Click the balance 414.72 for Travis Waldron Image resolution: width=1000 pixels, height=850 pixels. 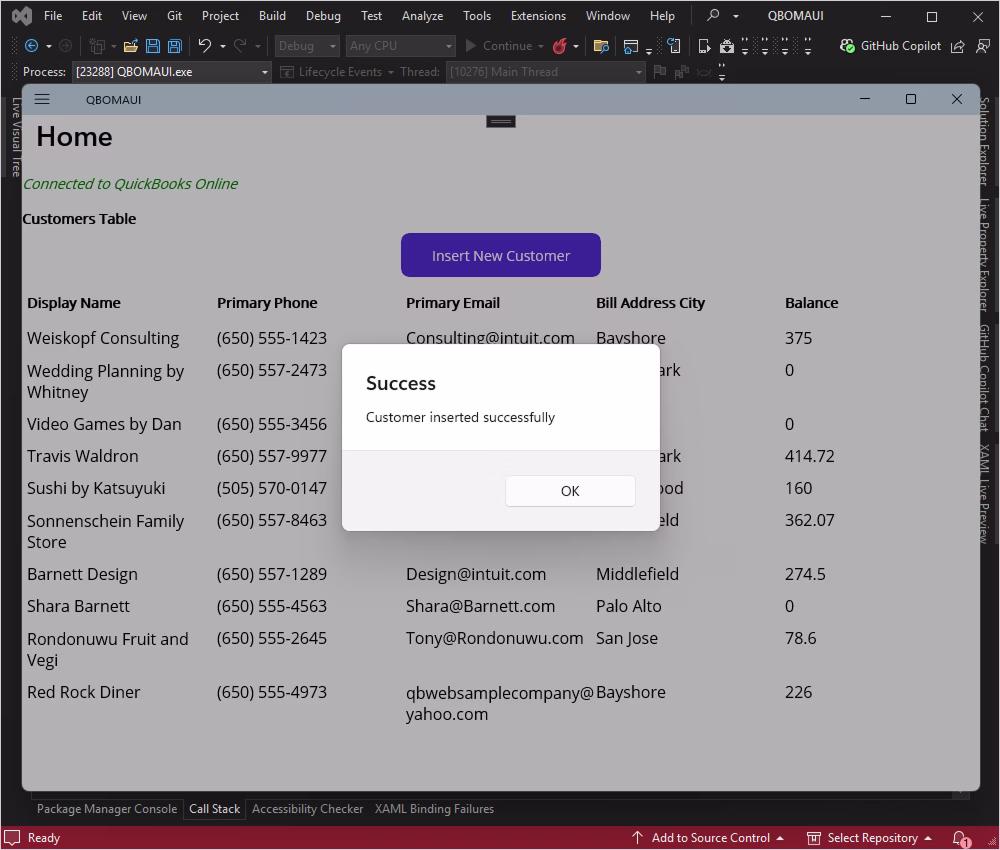click(x=809, y=457)
